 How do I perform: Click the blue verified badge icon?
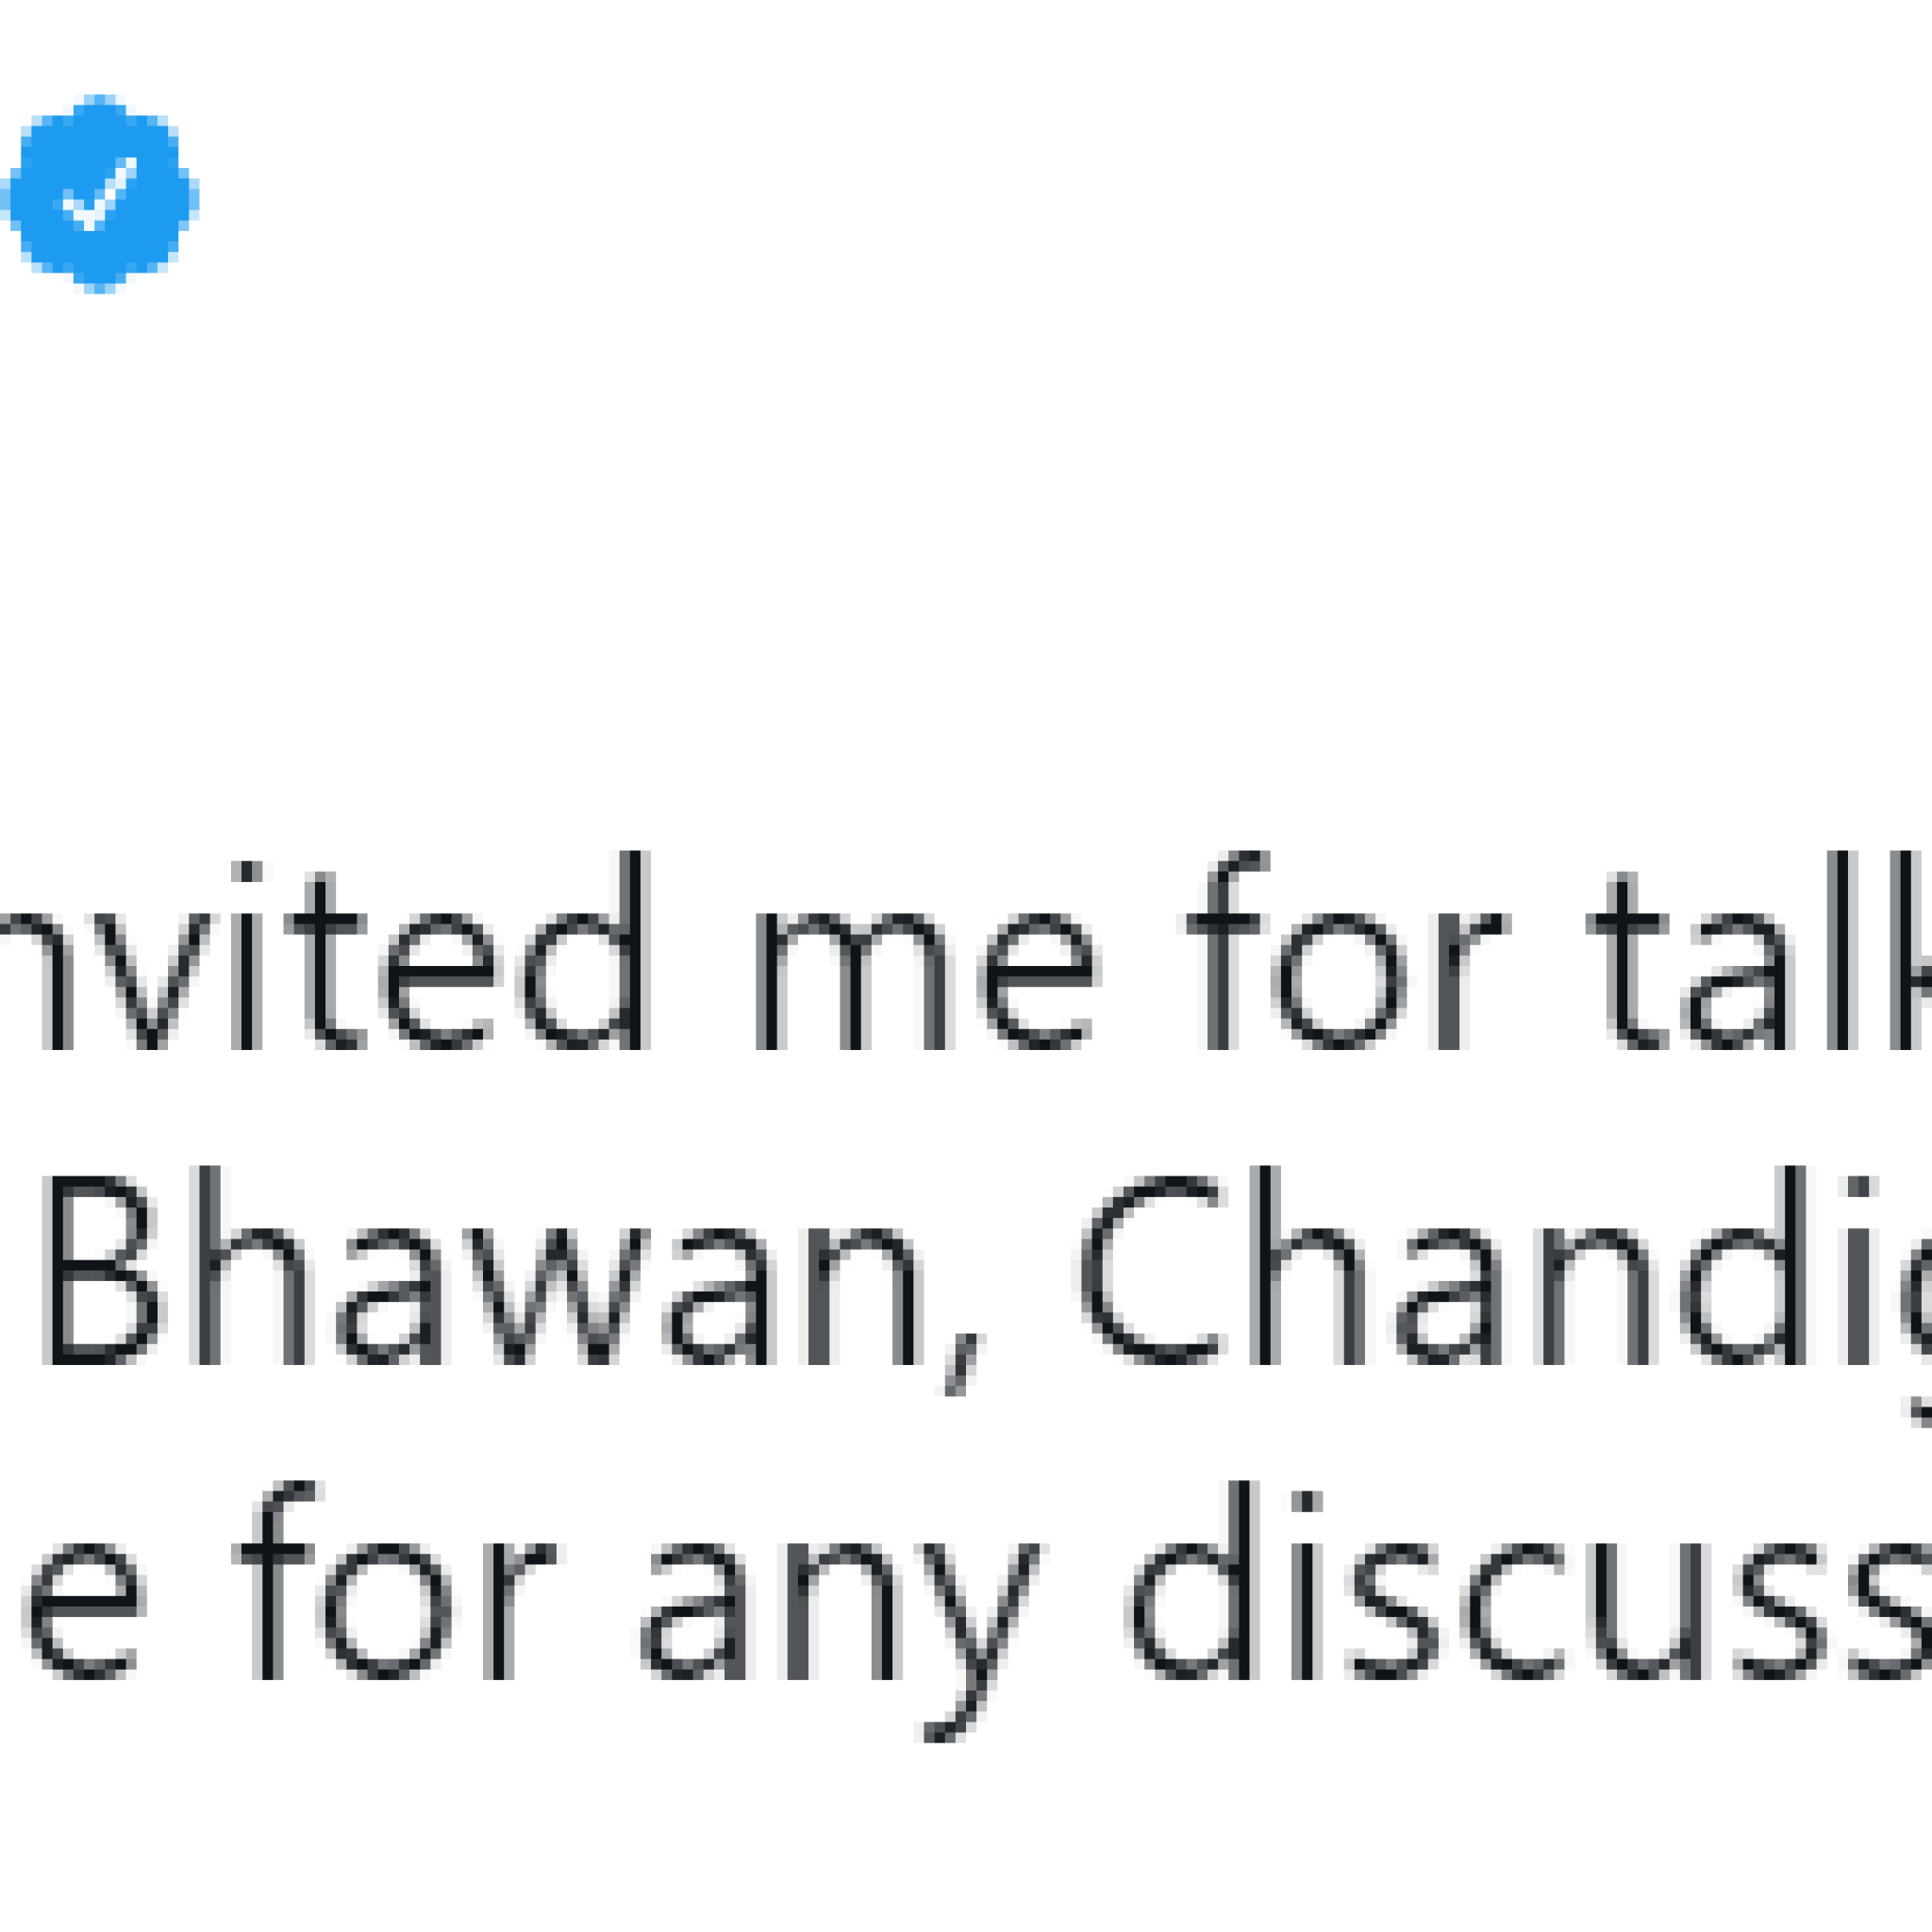point(99,194)
